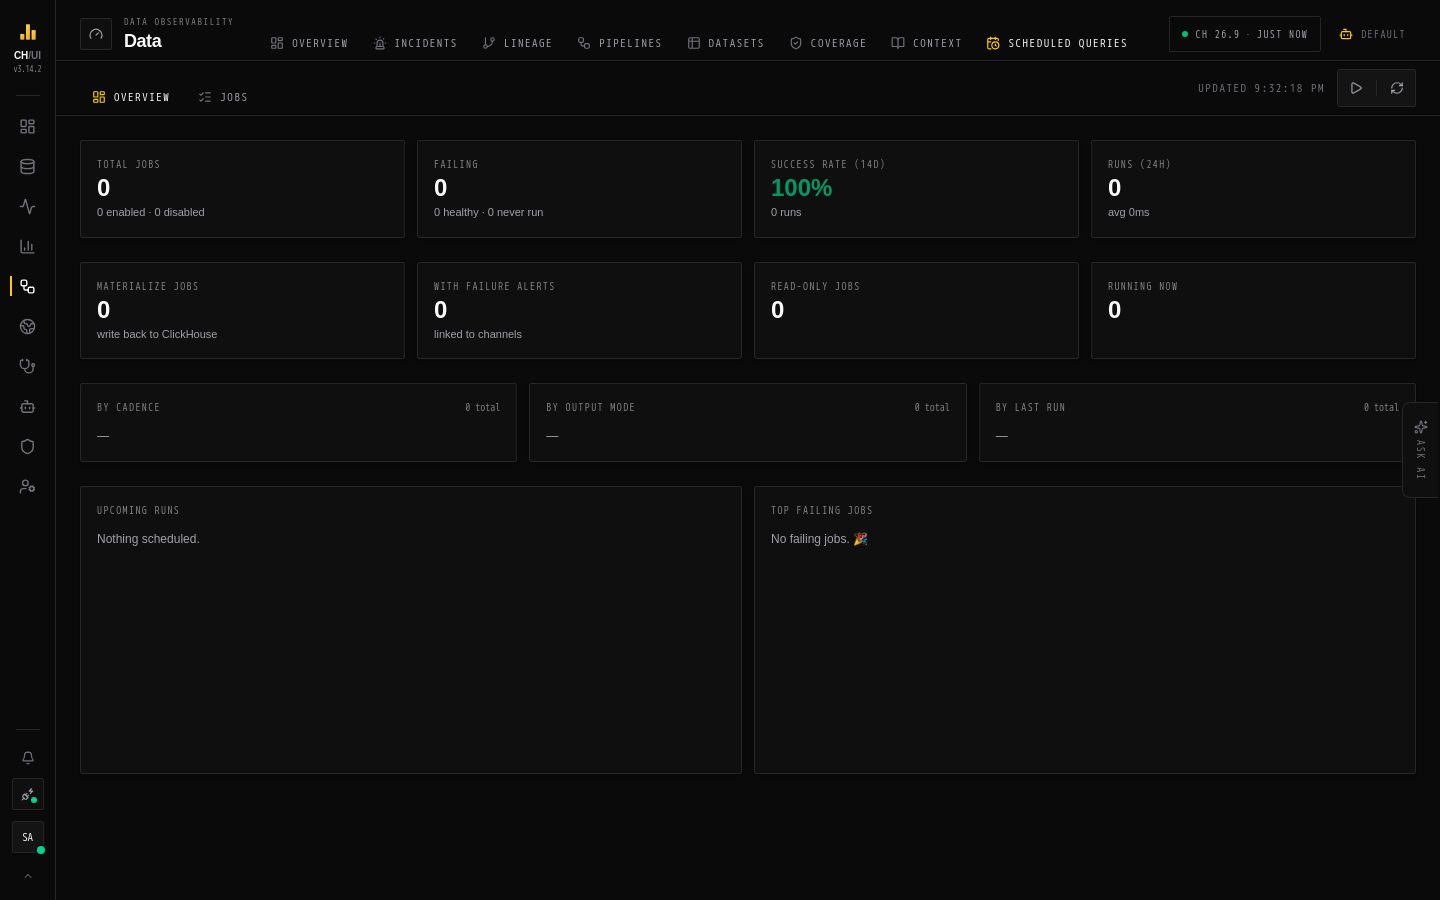The height and width of the screenshot is (900, 1440).
Task: Go to the top Overview tab
Action: coord(309,43)
